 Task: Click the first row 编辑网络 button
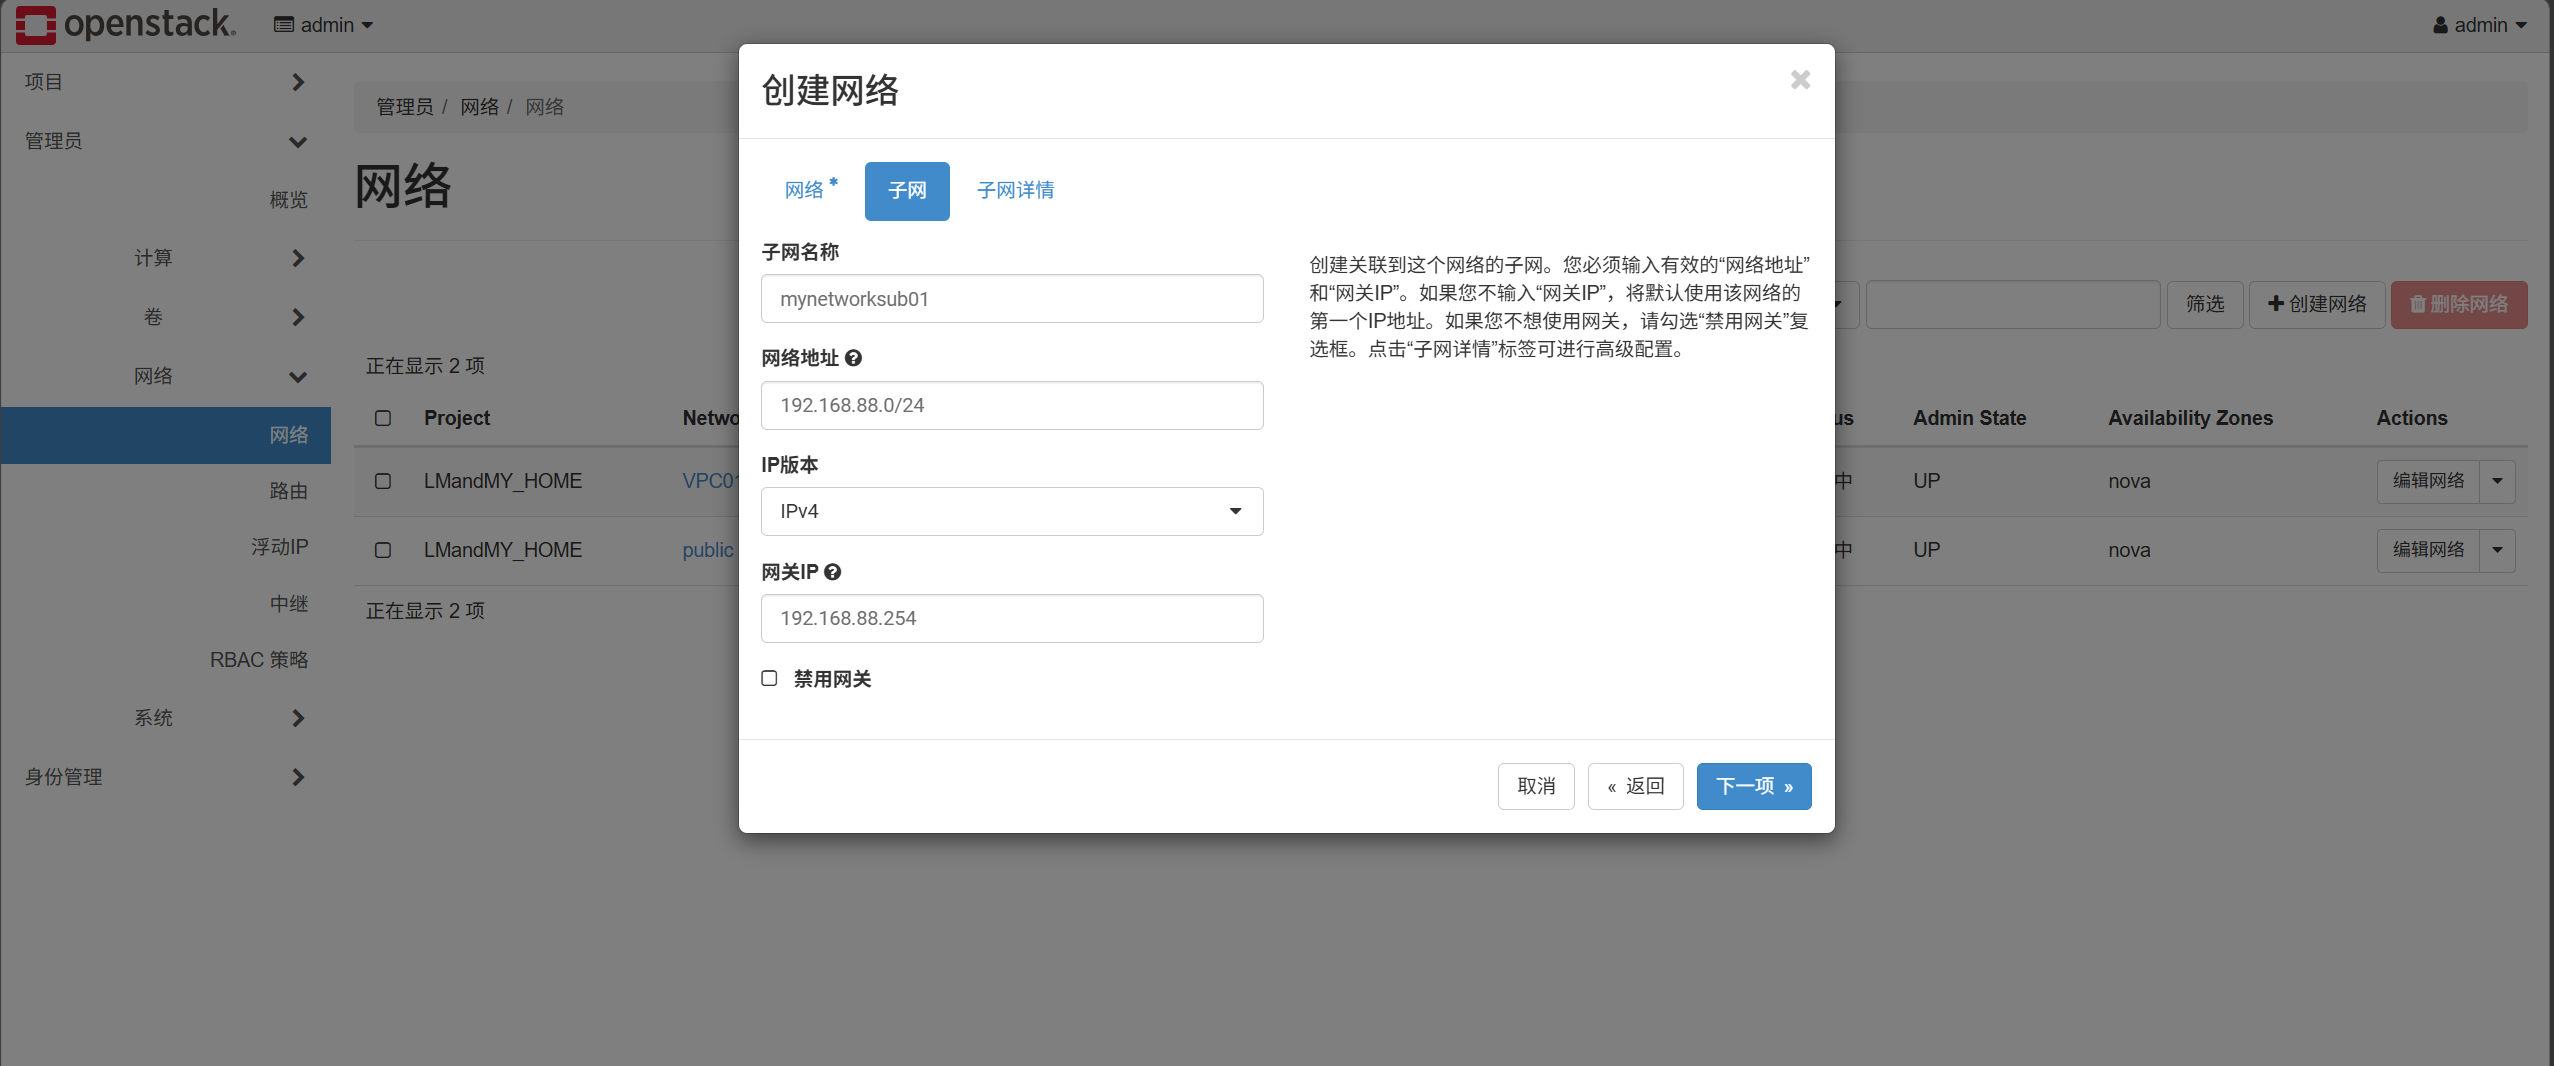pos(2428,481)
